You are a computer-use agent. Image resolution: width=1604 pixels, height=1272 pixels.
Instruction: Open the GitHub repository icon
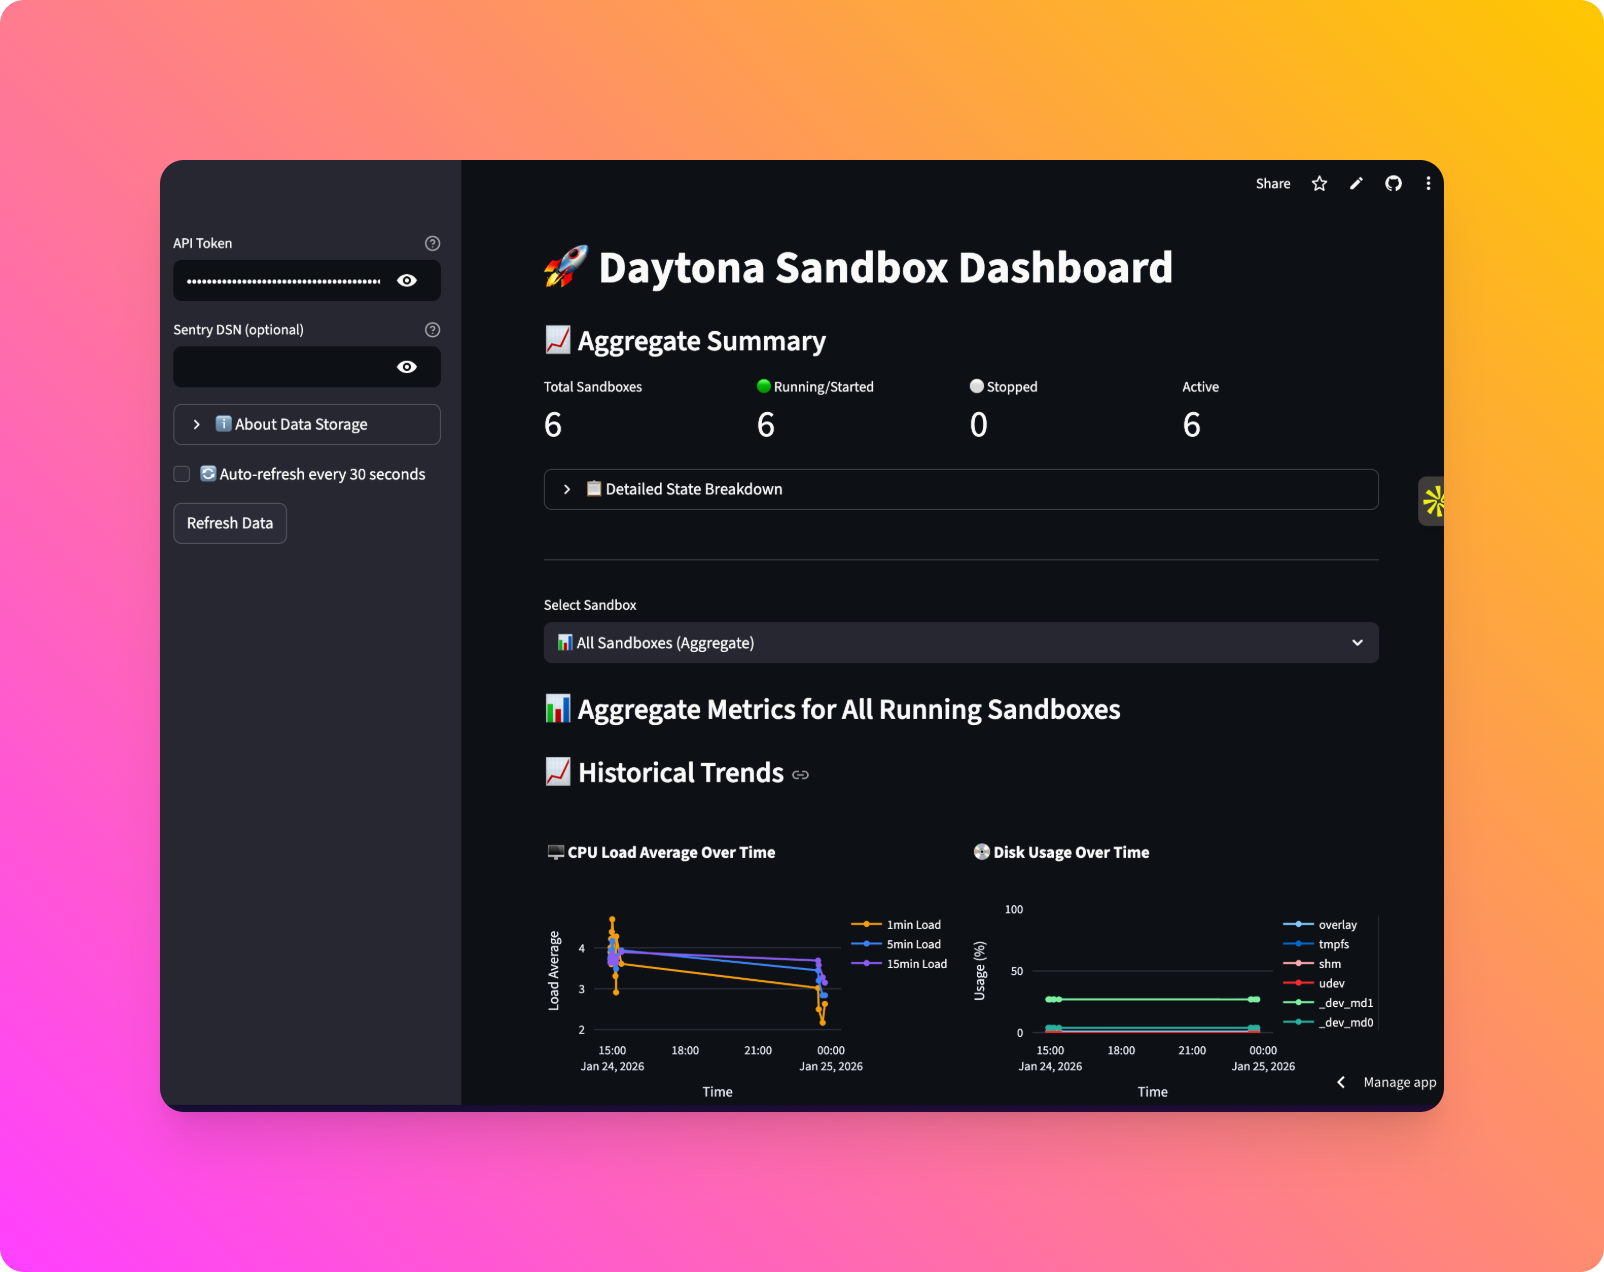point(1393,184)
